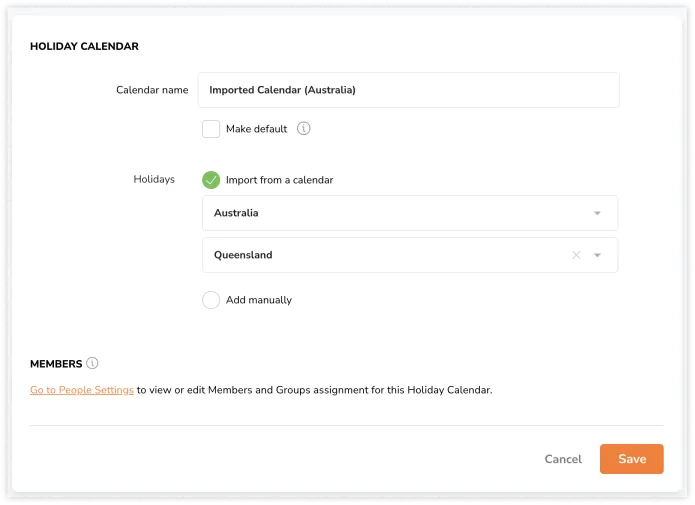Tick the Make default checkbox
695x505 pixels.
coord(211,129)
